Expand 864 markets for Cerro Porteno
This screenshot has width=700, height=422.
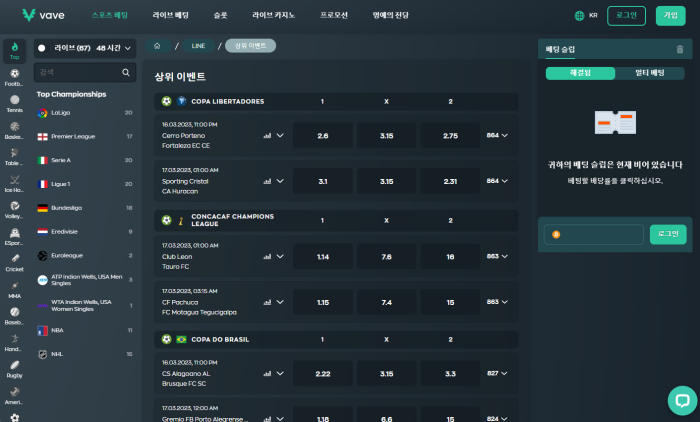click(x=497, y=135)
